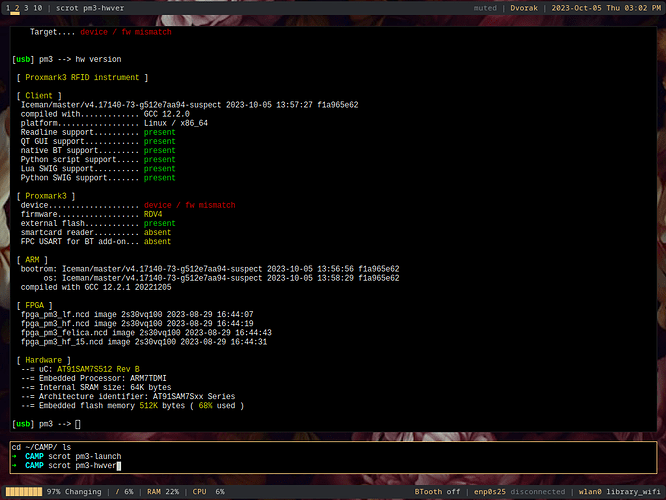Viewport: 666px width, 500px height.
Task: Click 'AT91SAM7S512 Rev B' uC value
Action: click(98, 369)
